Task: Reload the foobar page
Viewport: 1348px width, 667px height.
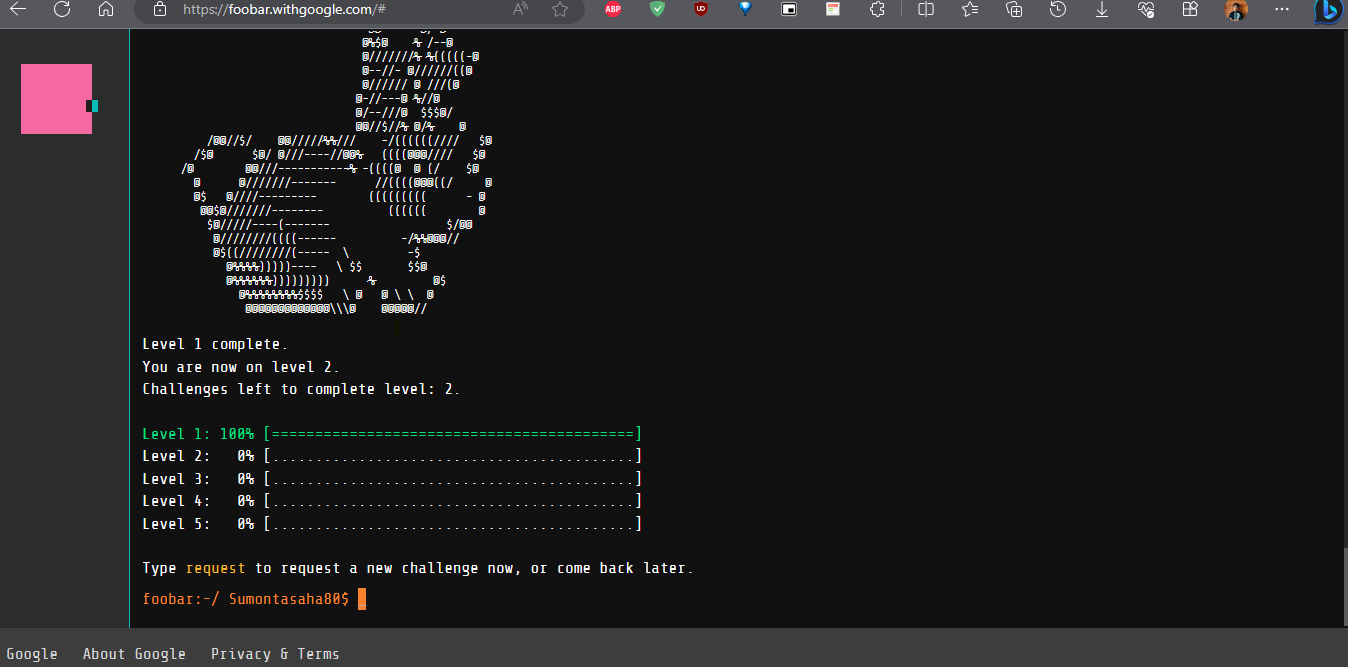Action: coord(62,9)
